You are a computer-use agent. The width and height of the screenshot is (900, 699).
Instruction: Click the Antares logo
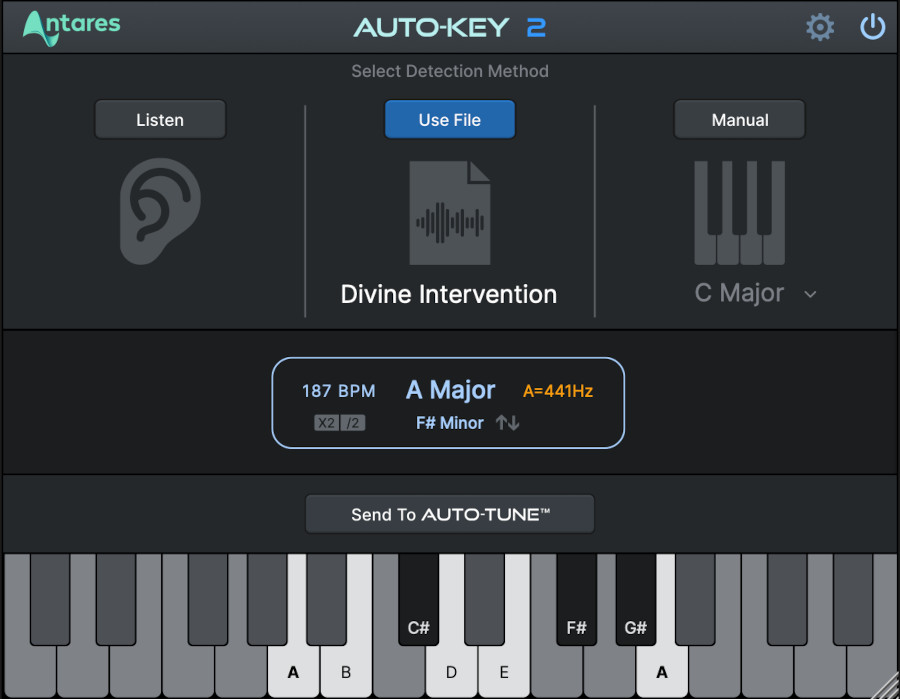[x=70, y=27]
